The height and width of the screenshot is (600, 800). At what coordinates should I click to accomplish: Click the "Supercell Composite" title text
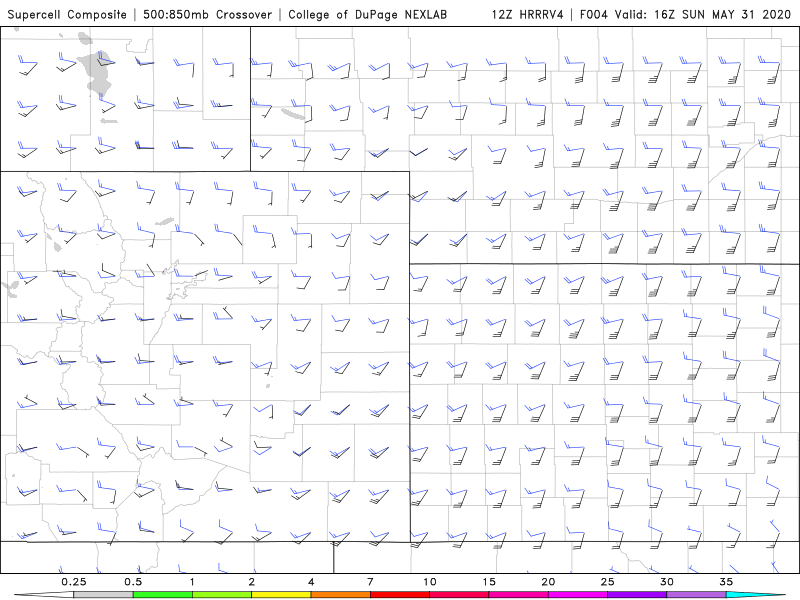coord(67,14)
